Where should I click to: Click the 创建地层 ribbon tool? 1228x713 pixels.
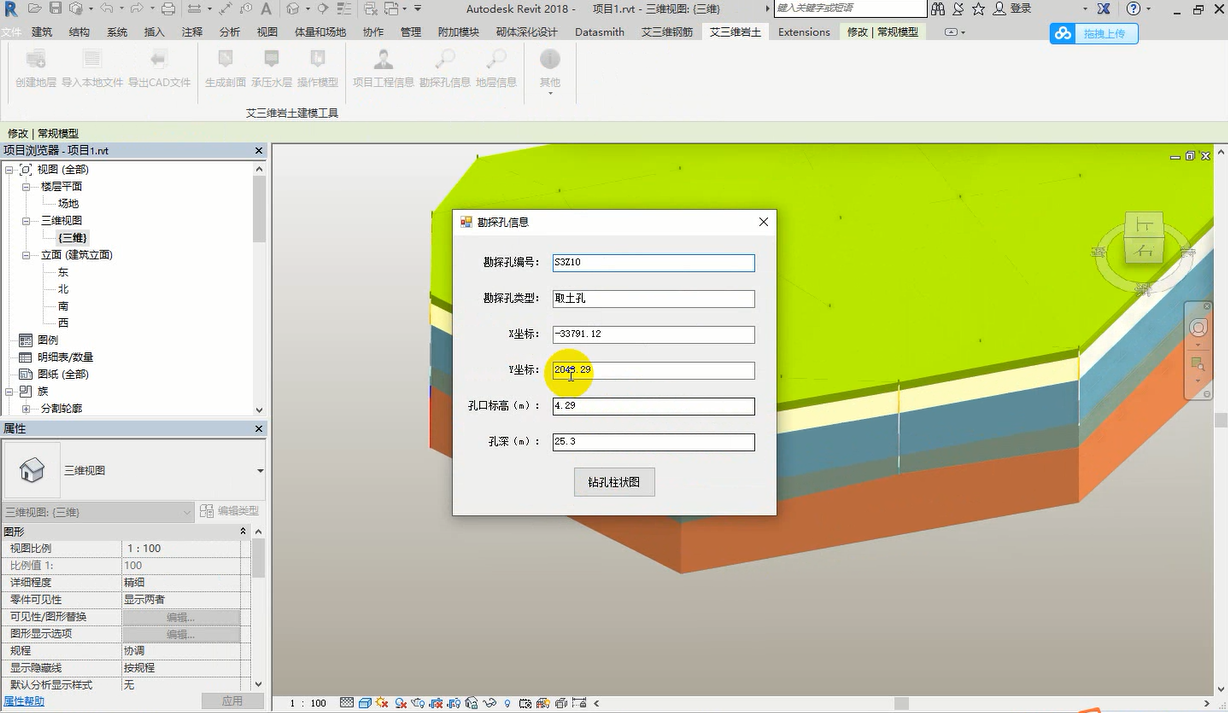(36, 67)
